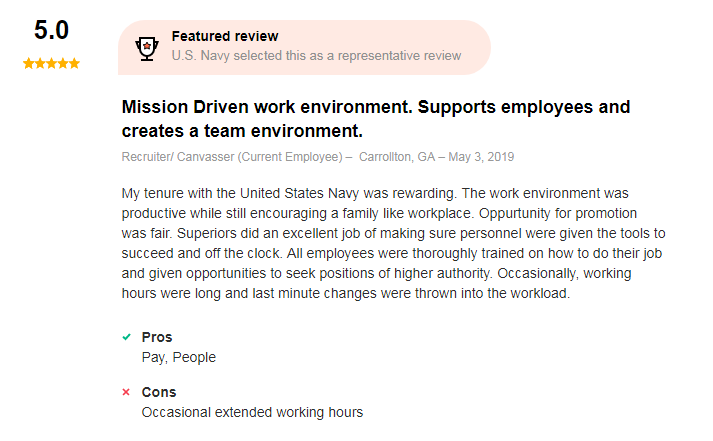Viewport: 713px width, 441px height.
Task: Click the 5.0 rating score
Action: (x=51, y=31)
